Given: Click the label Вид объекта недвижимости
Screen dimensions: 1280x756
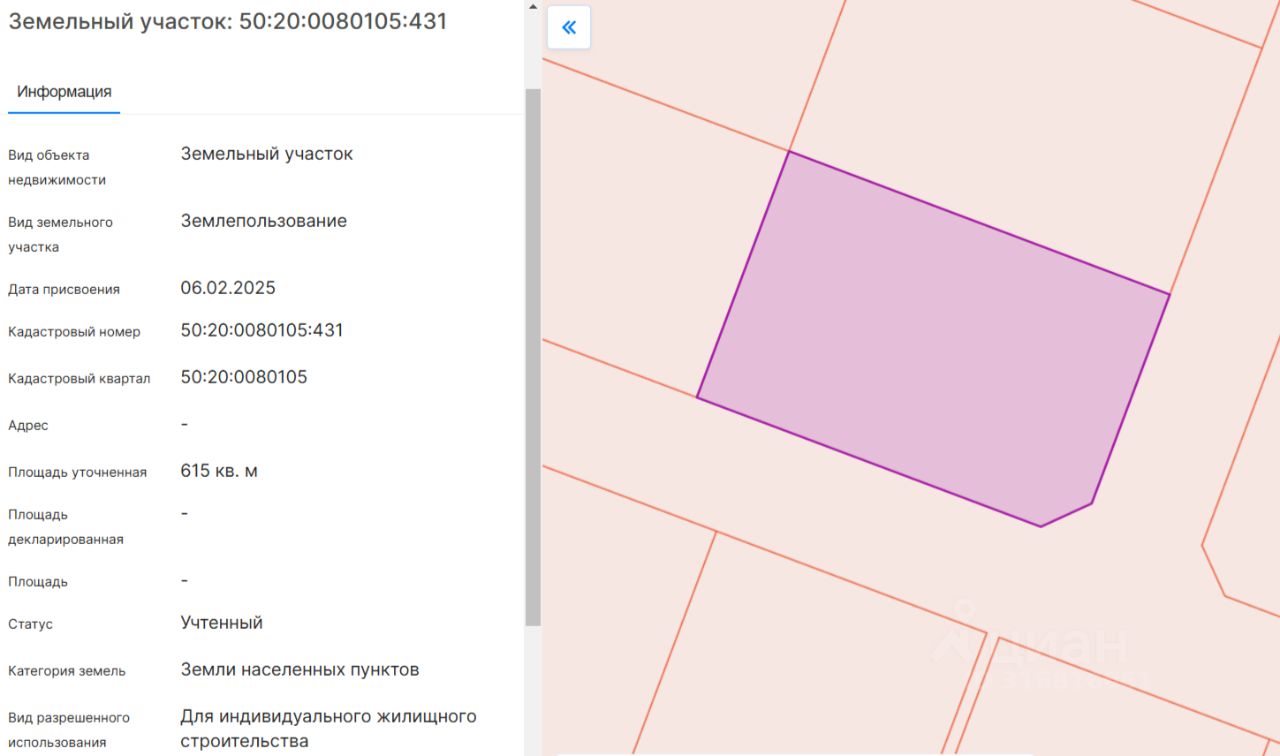Looking at the screenshot, I should point(57,168).
